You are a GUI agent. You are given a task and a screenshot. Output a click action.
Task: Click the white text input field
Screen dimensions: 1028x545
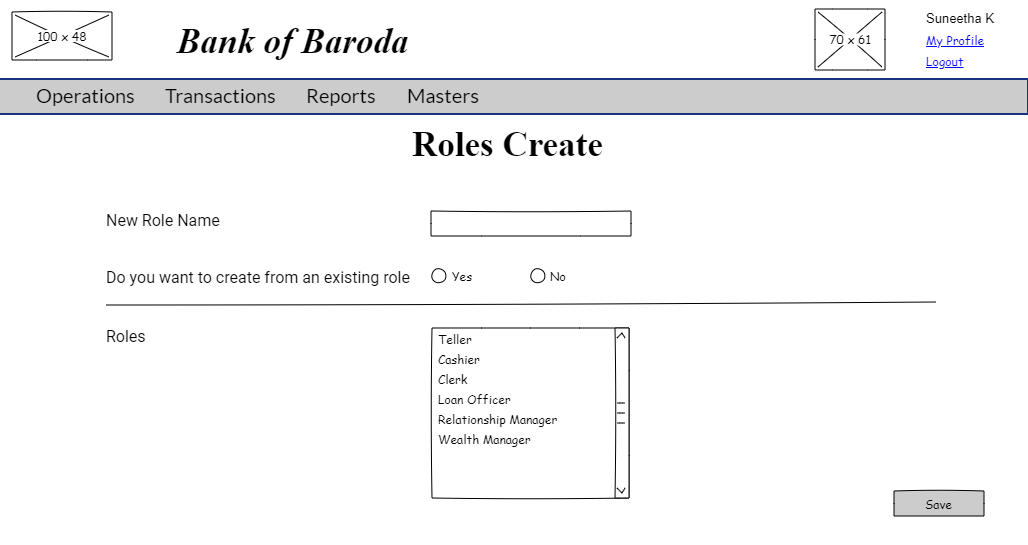coord(530,224)
